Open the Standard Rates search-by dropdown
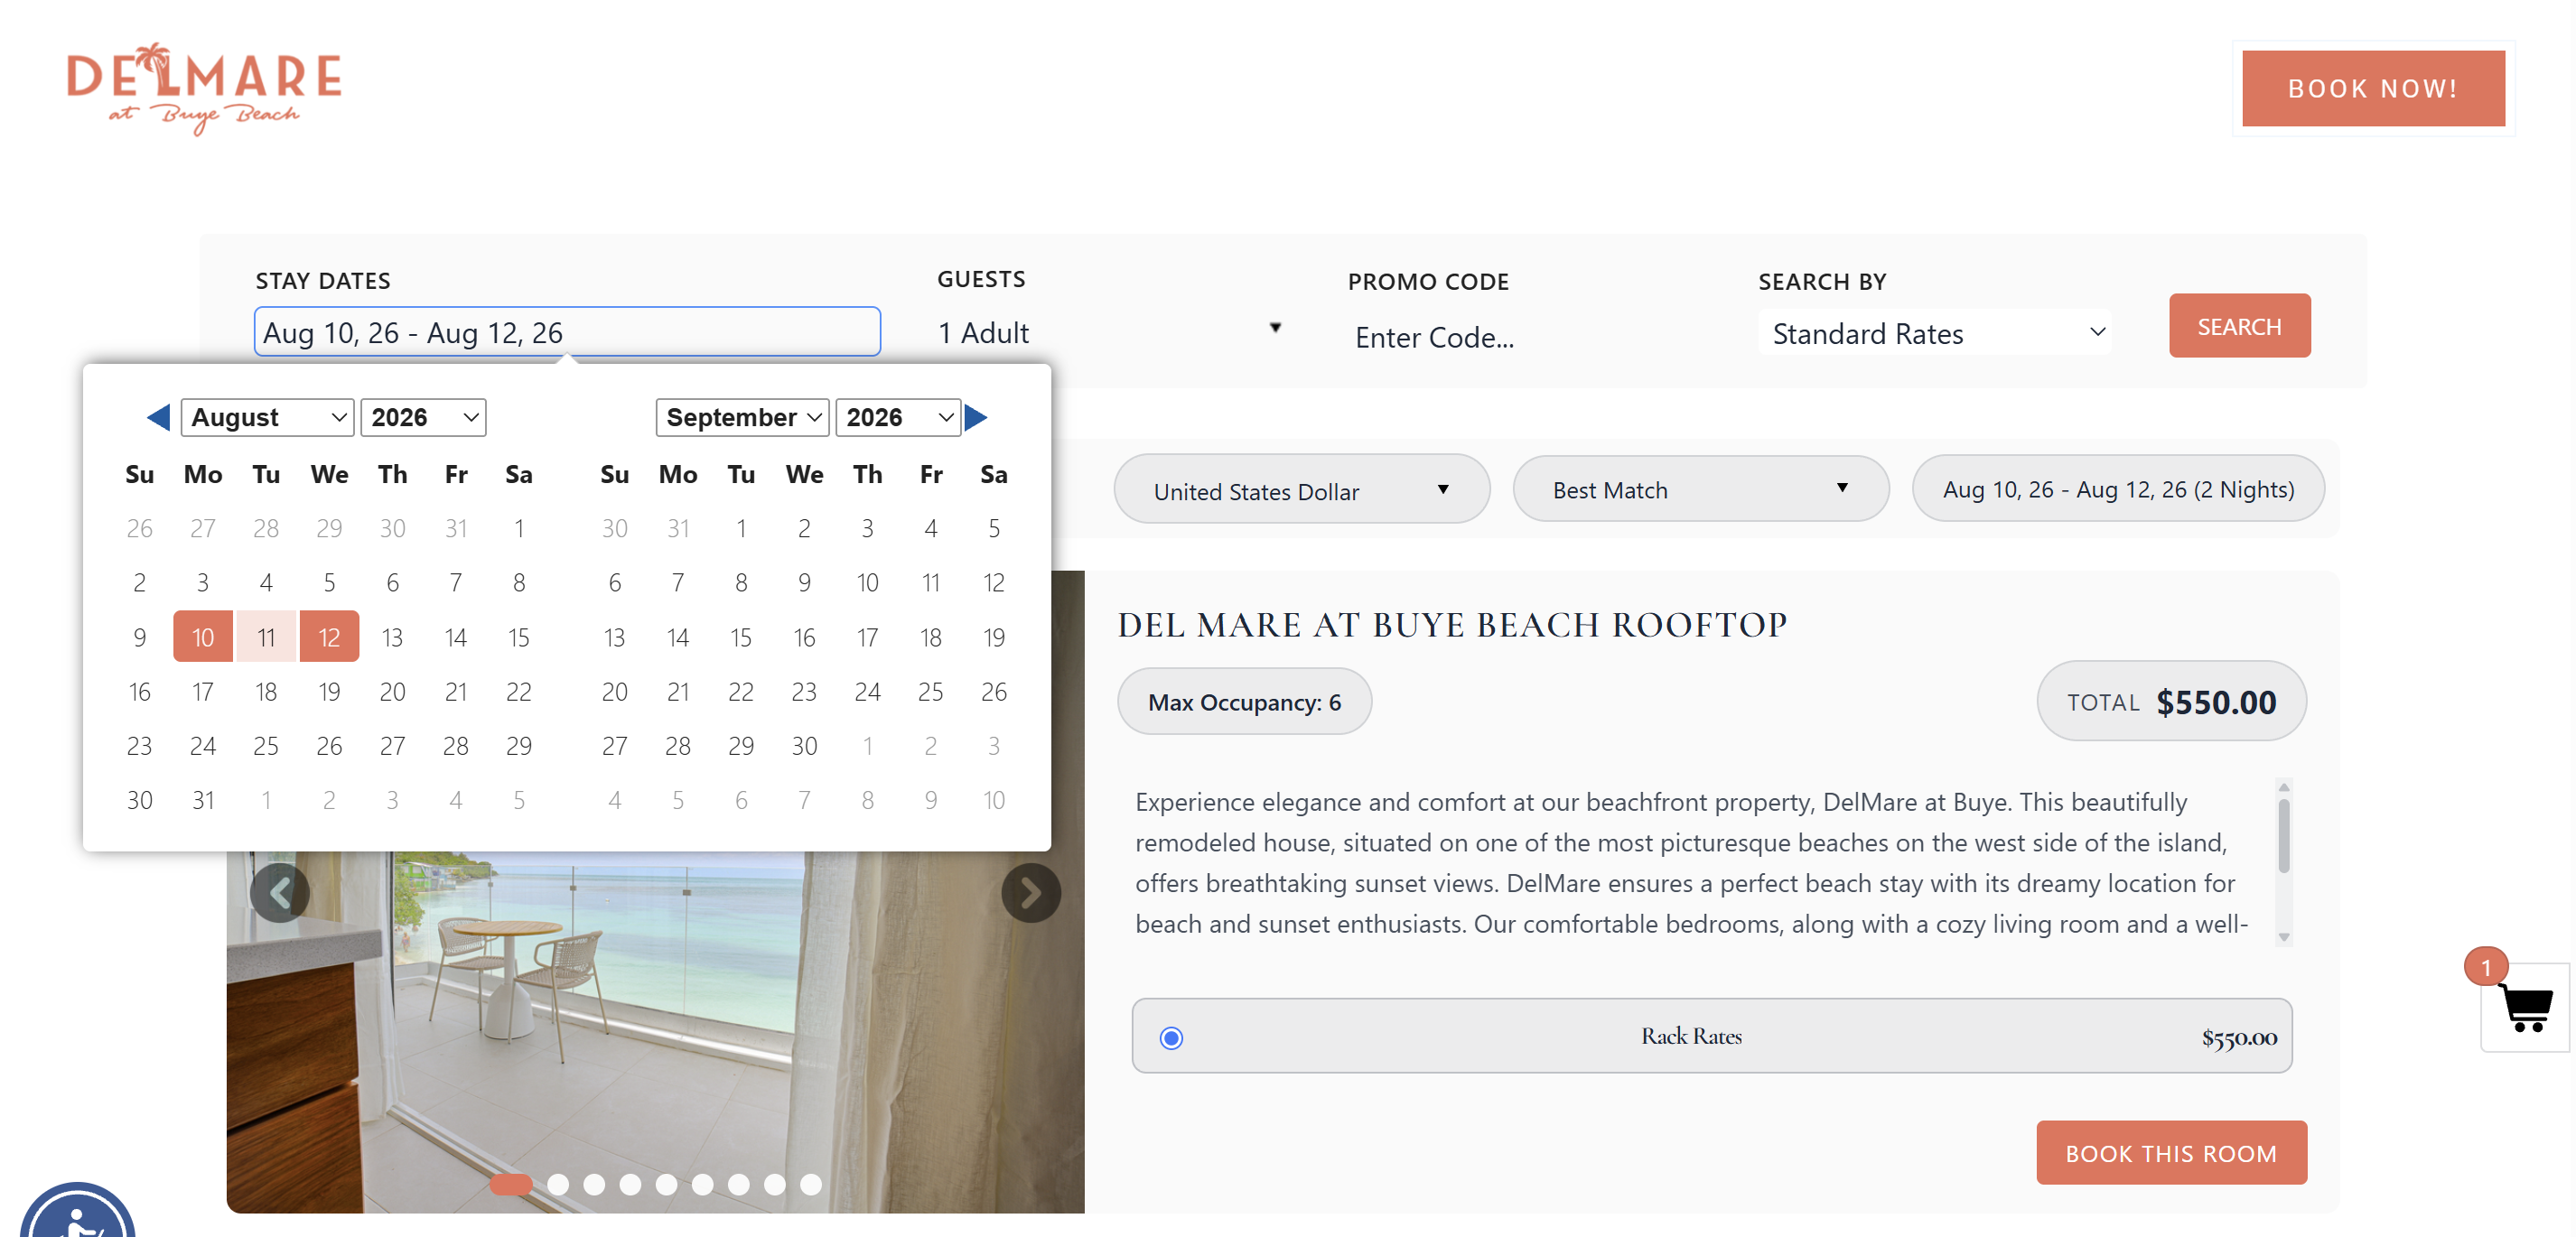Screen dimensions: 2576x1237 click(x=1935, y=333)
